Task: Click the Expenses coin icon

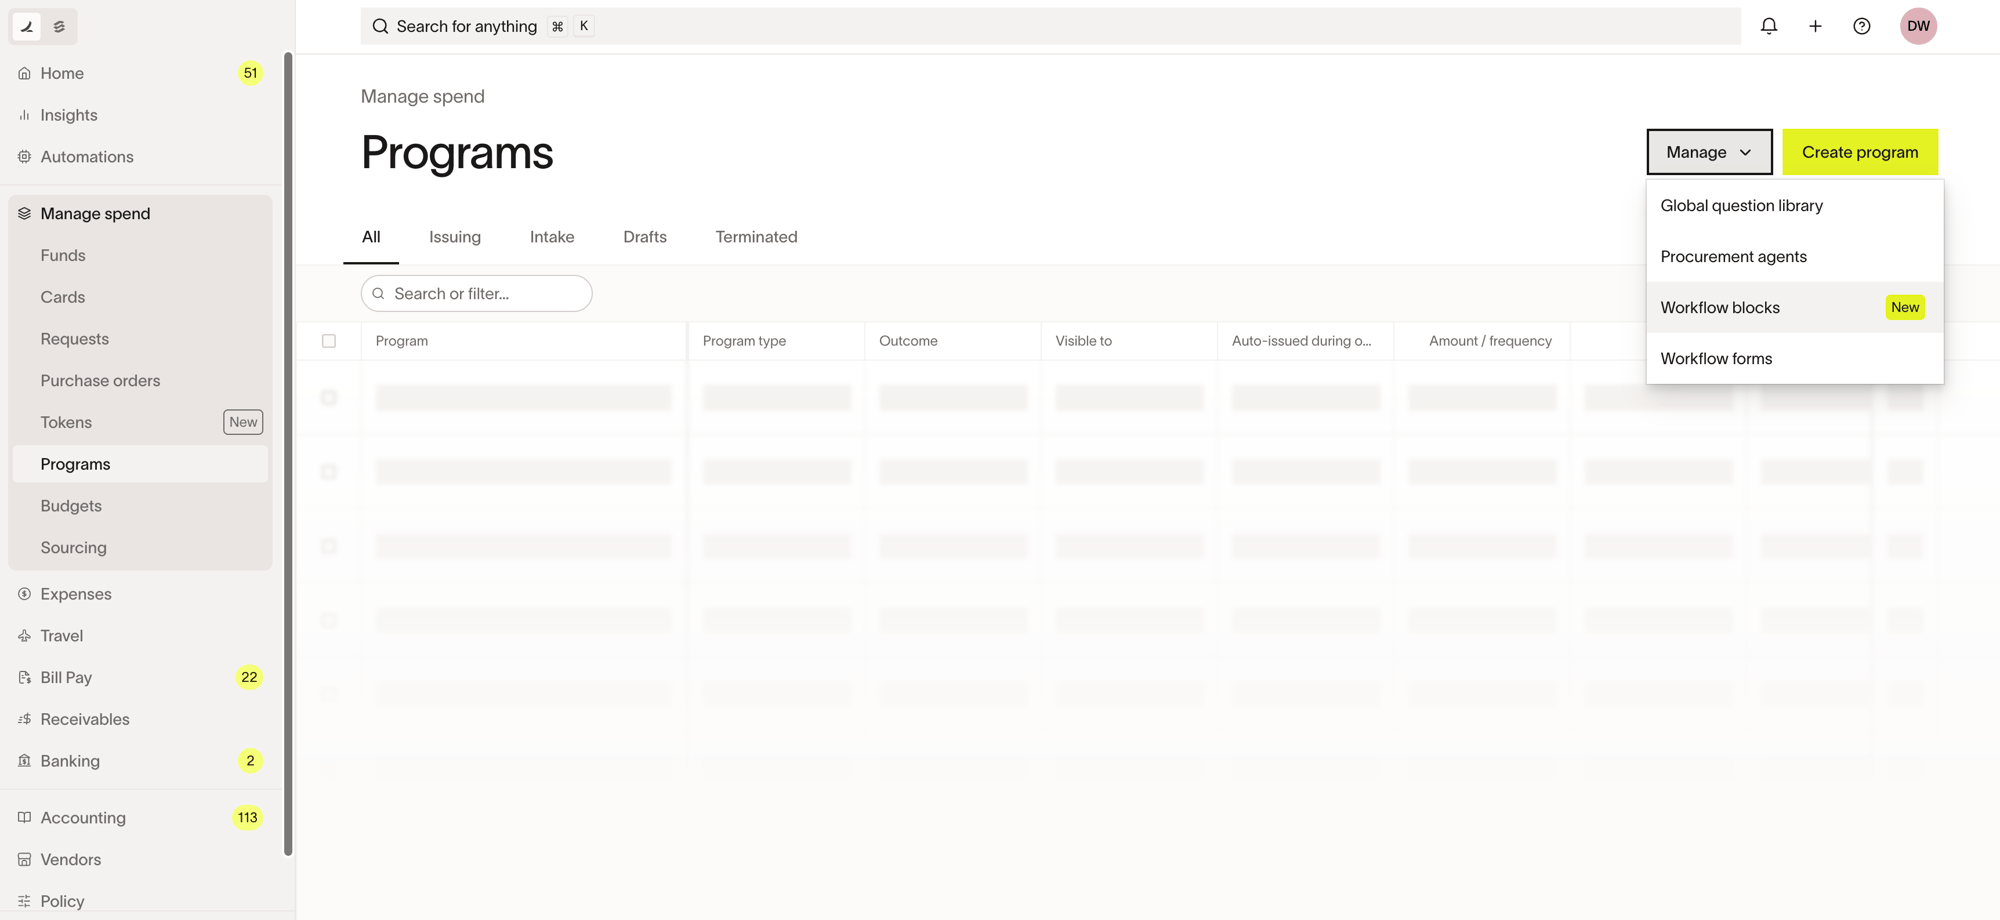Action: 24,594
